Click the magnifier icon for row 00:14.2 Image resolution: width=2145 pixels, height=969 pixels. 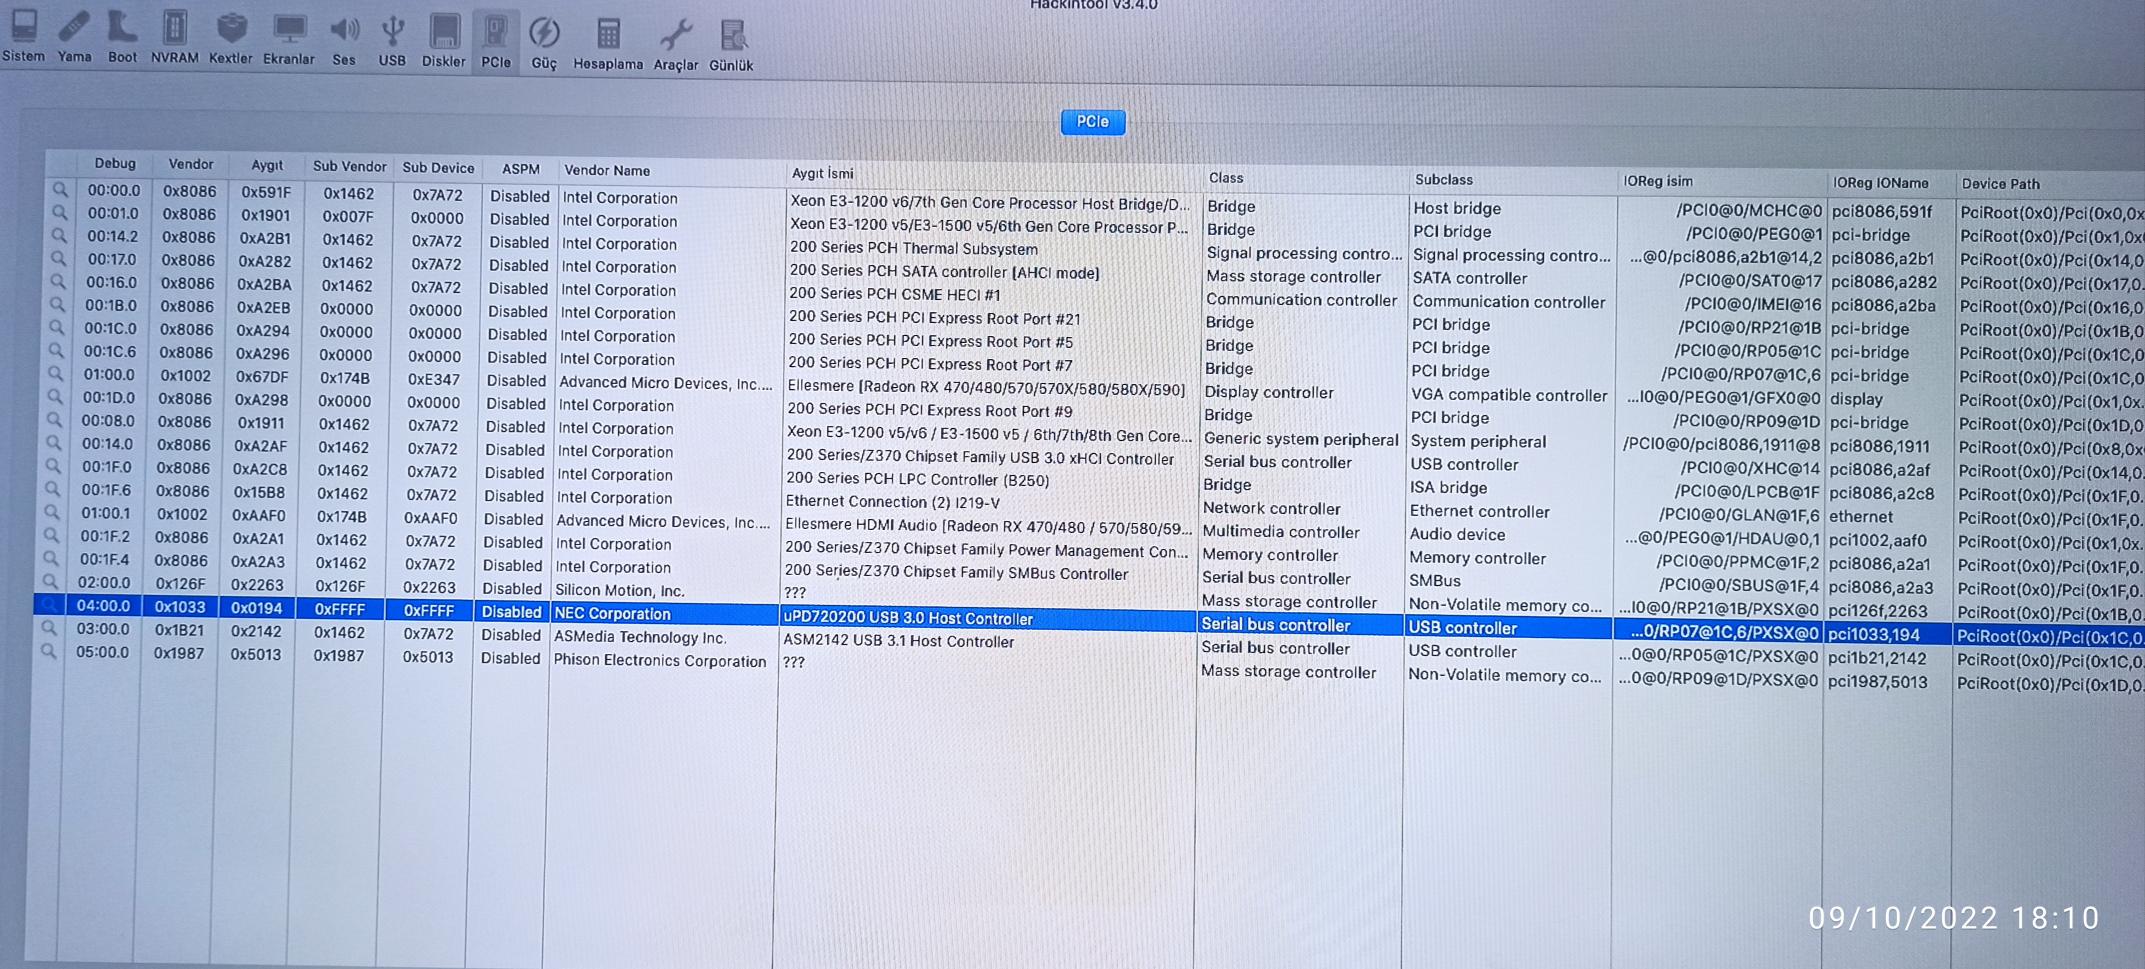pos(59,235)
